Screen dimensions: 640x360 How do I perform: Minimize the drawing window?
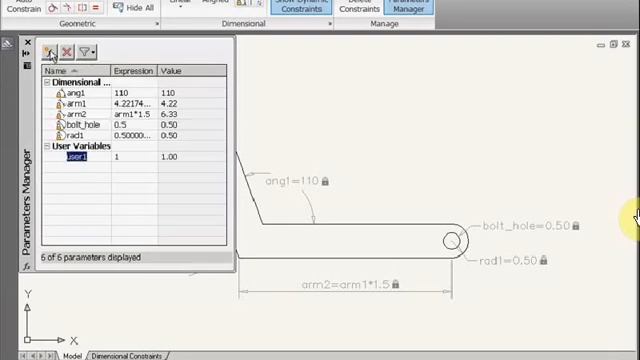coord(601,44)
